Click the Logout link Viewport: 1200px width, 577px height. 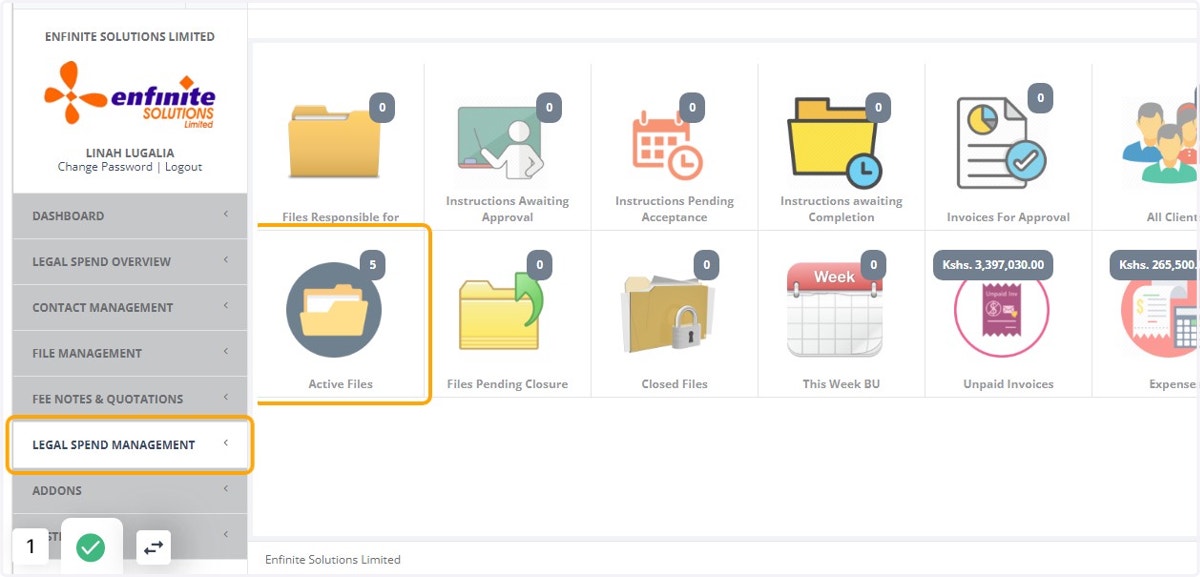click(x=184, y=167)
